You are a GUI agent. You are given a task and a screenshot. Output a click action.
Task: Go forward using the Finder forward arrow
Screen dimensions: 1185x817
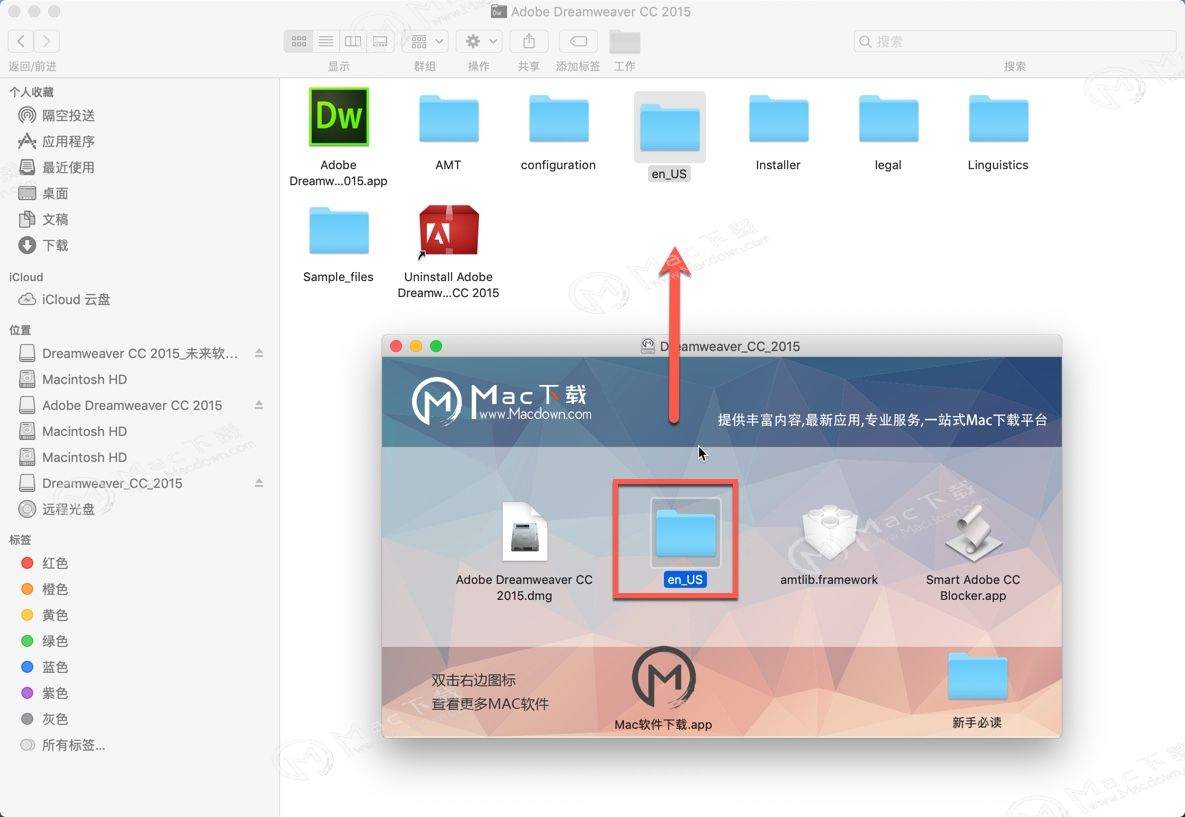tap(47, 41)
